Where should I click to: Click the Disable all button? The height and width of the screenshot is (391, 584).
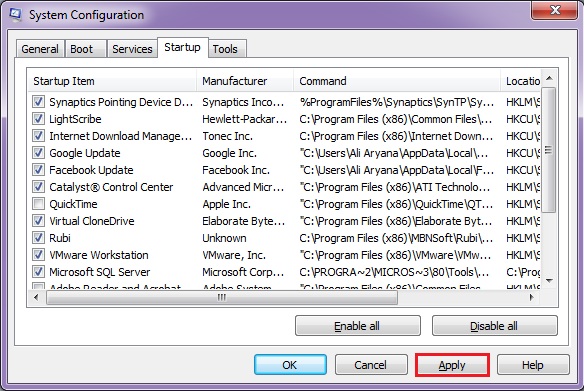pyautogui.click(x=495, y=326)
